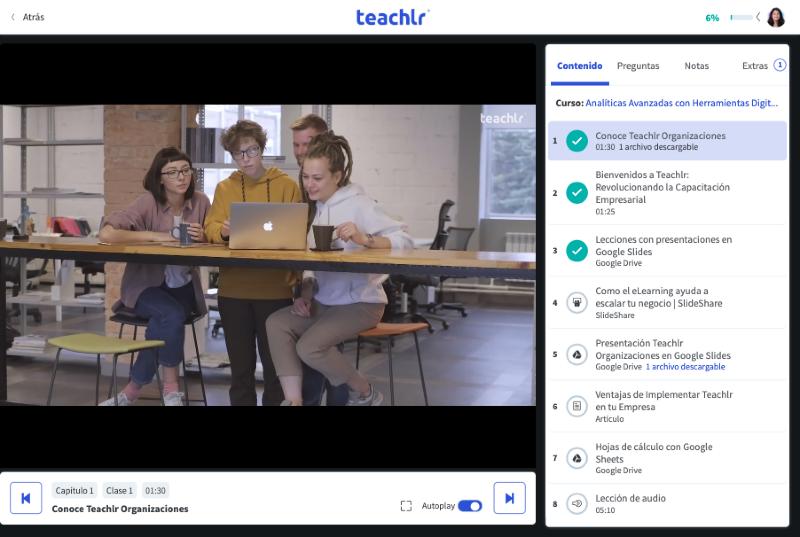Switch to the Preguntas tab
This screenshot has width=800, height=537.
638,66
